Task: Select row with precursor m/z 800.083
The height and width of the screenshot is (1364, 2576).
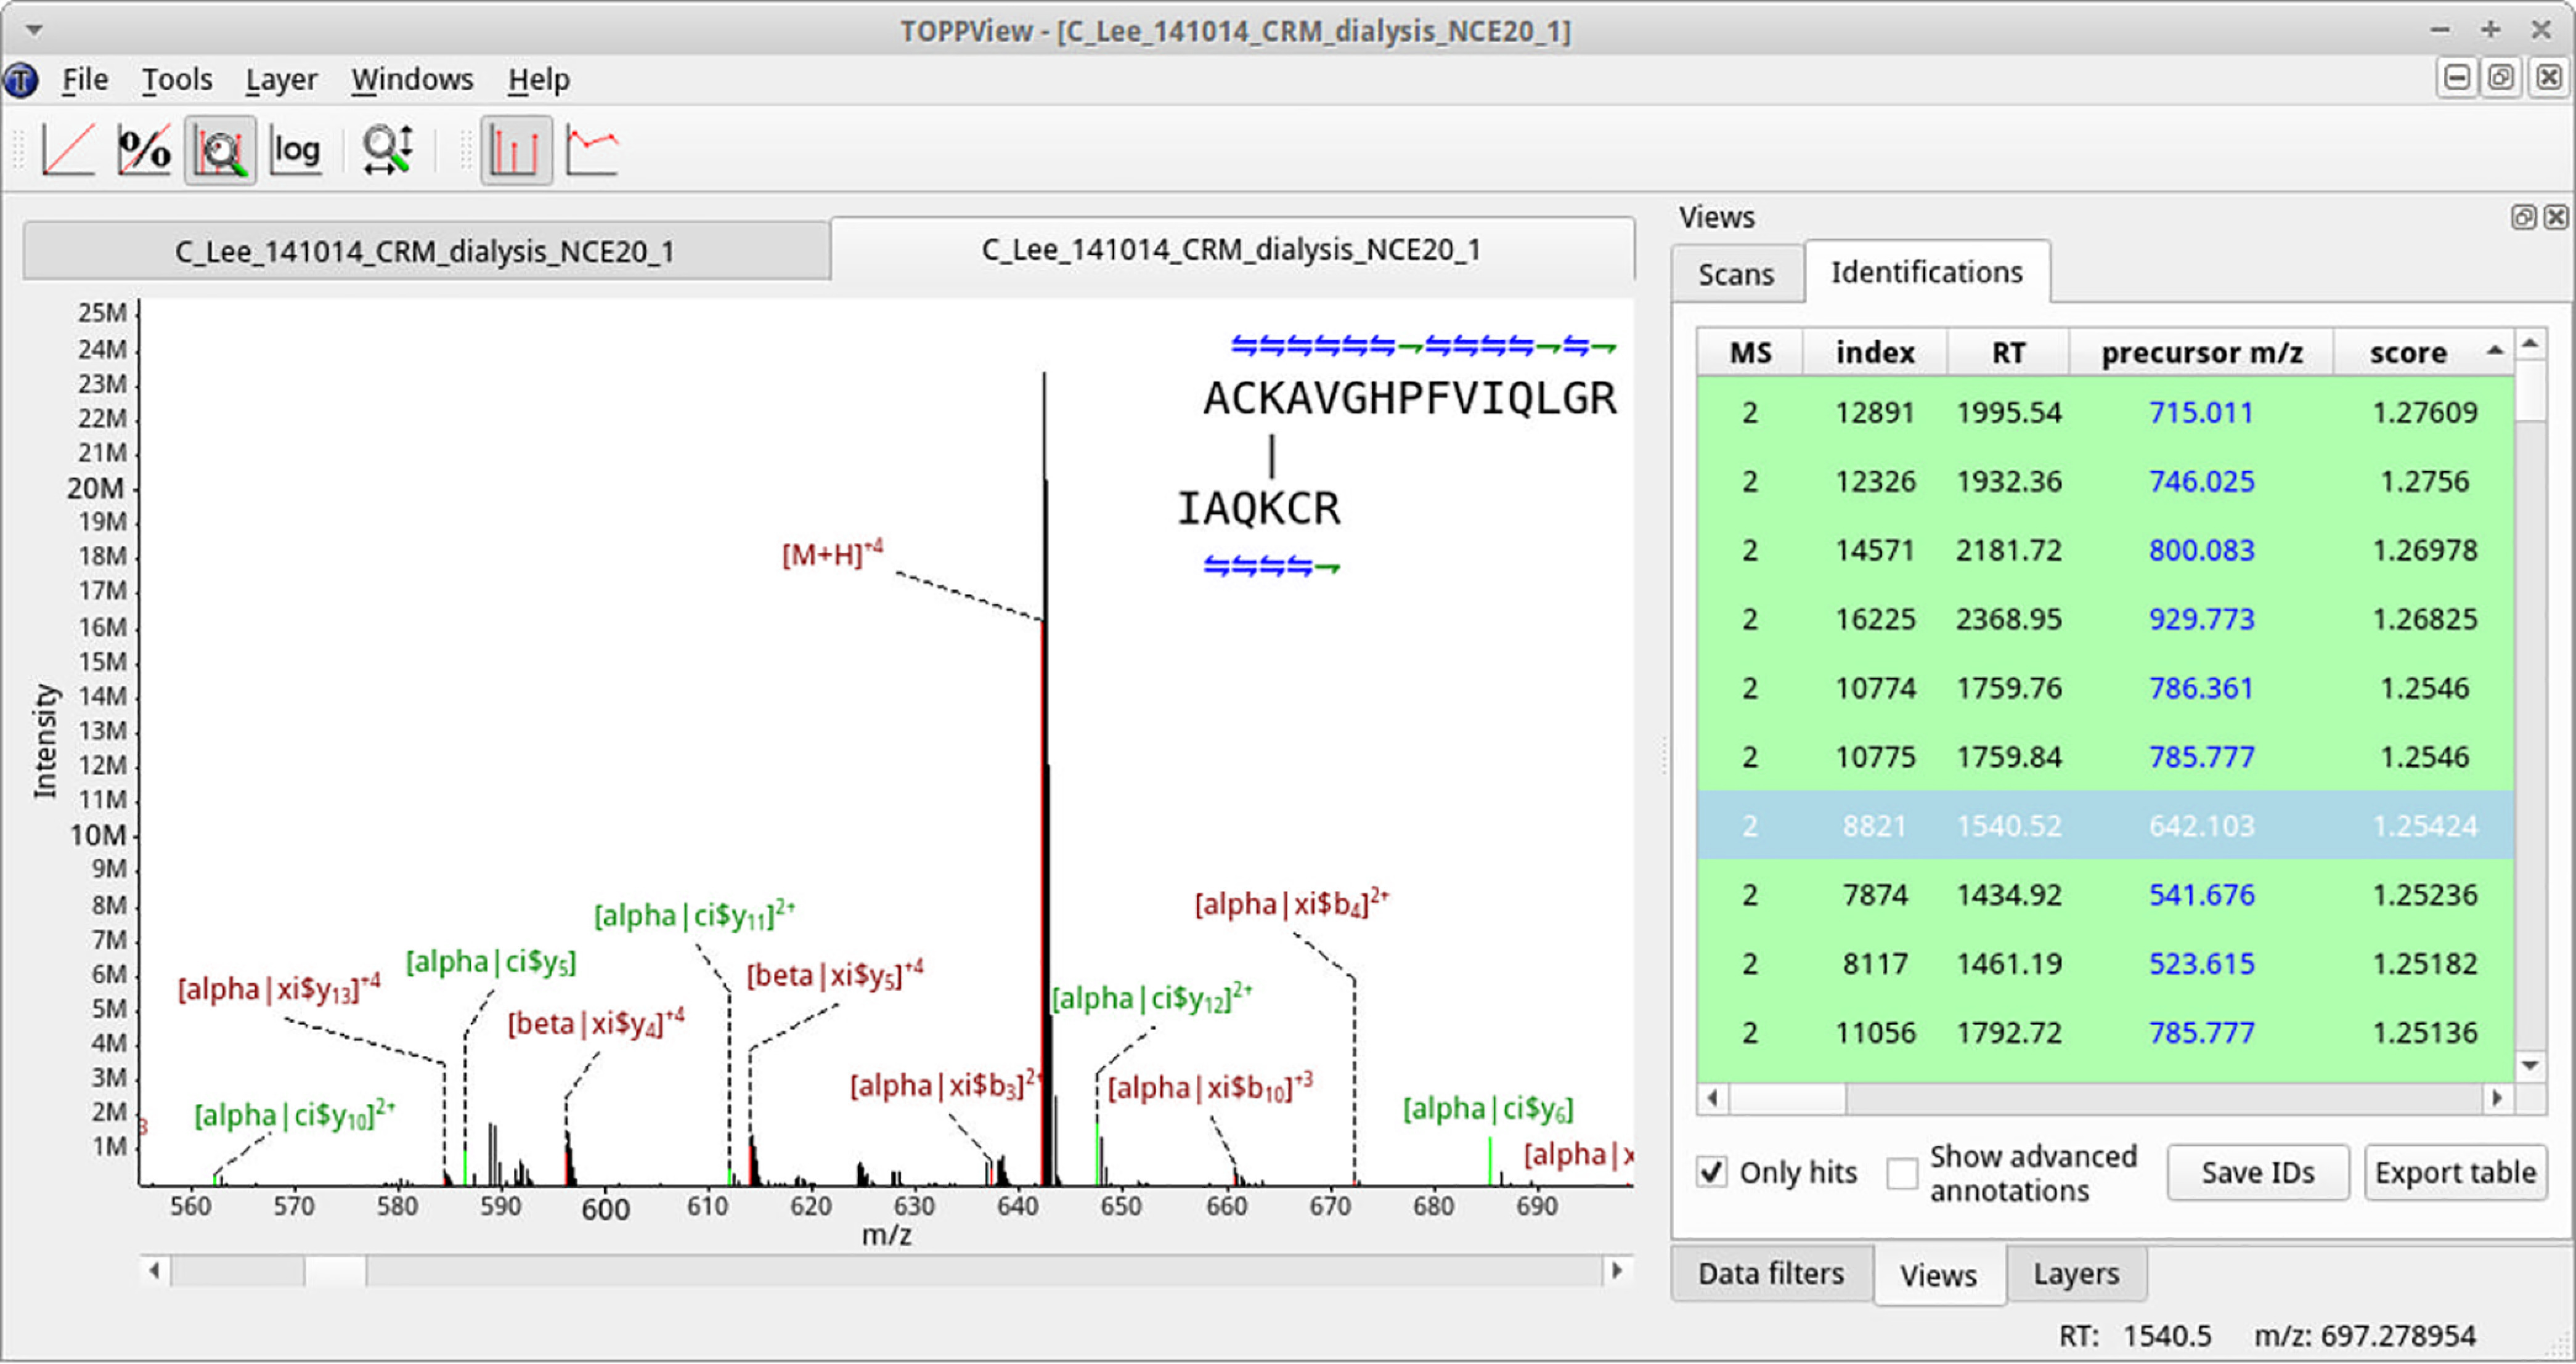Action: click(x=2105, y=550)
